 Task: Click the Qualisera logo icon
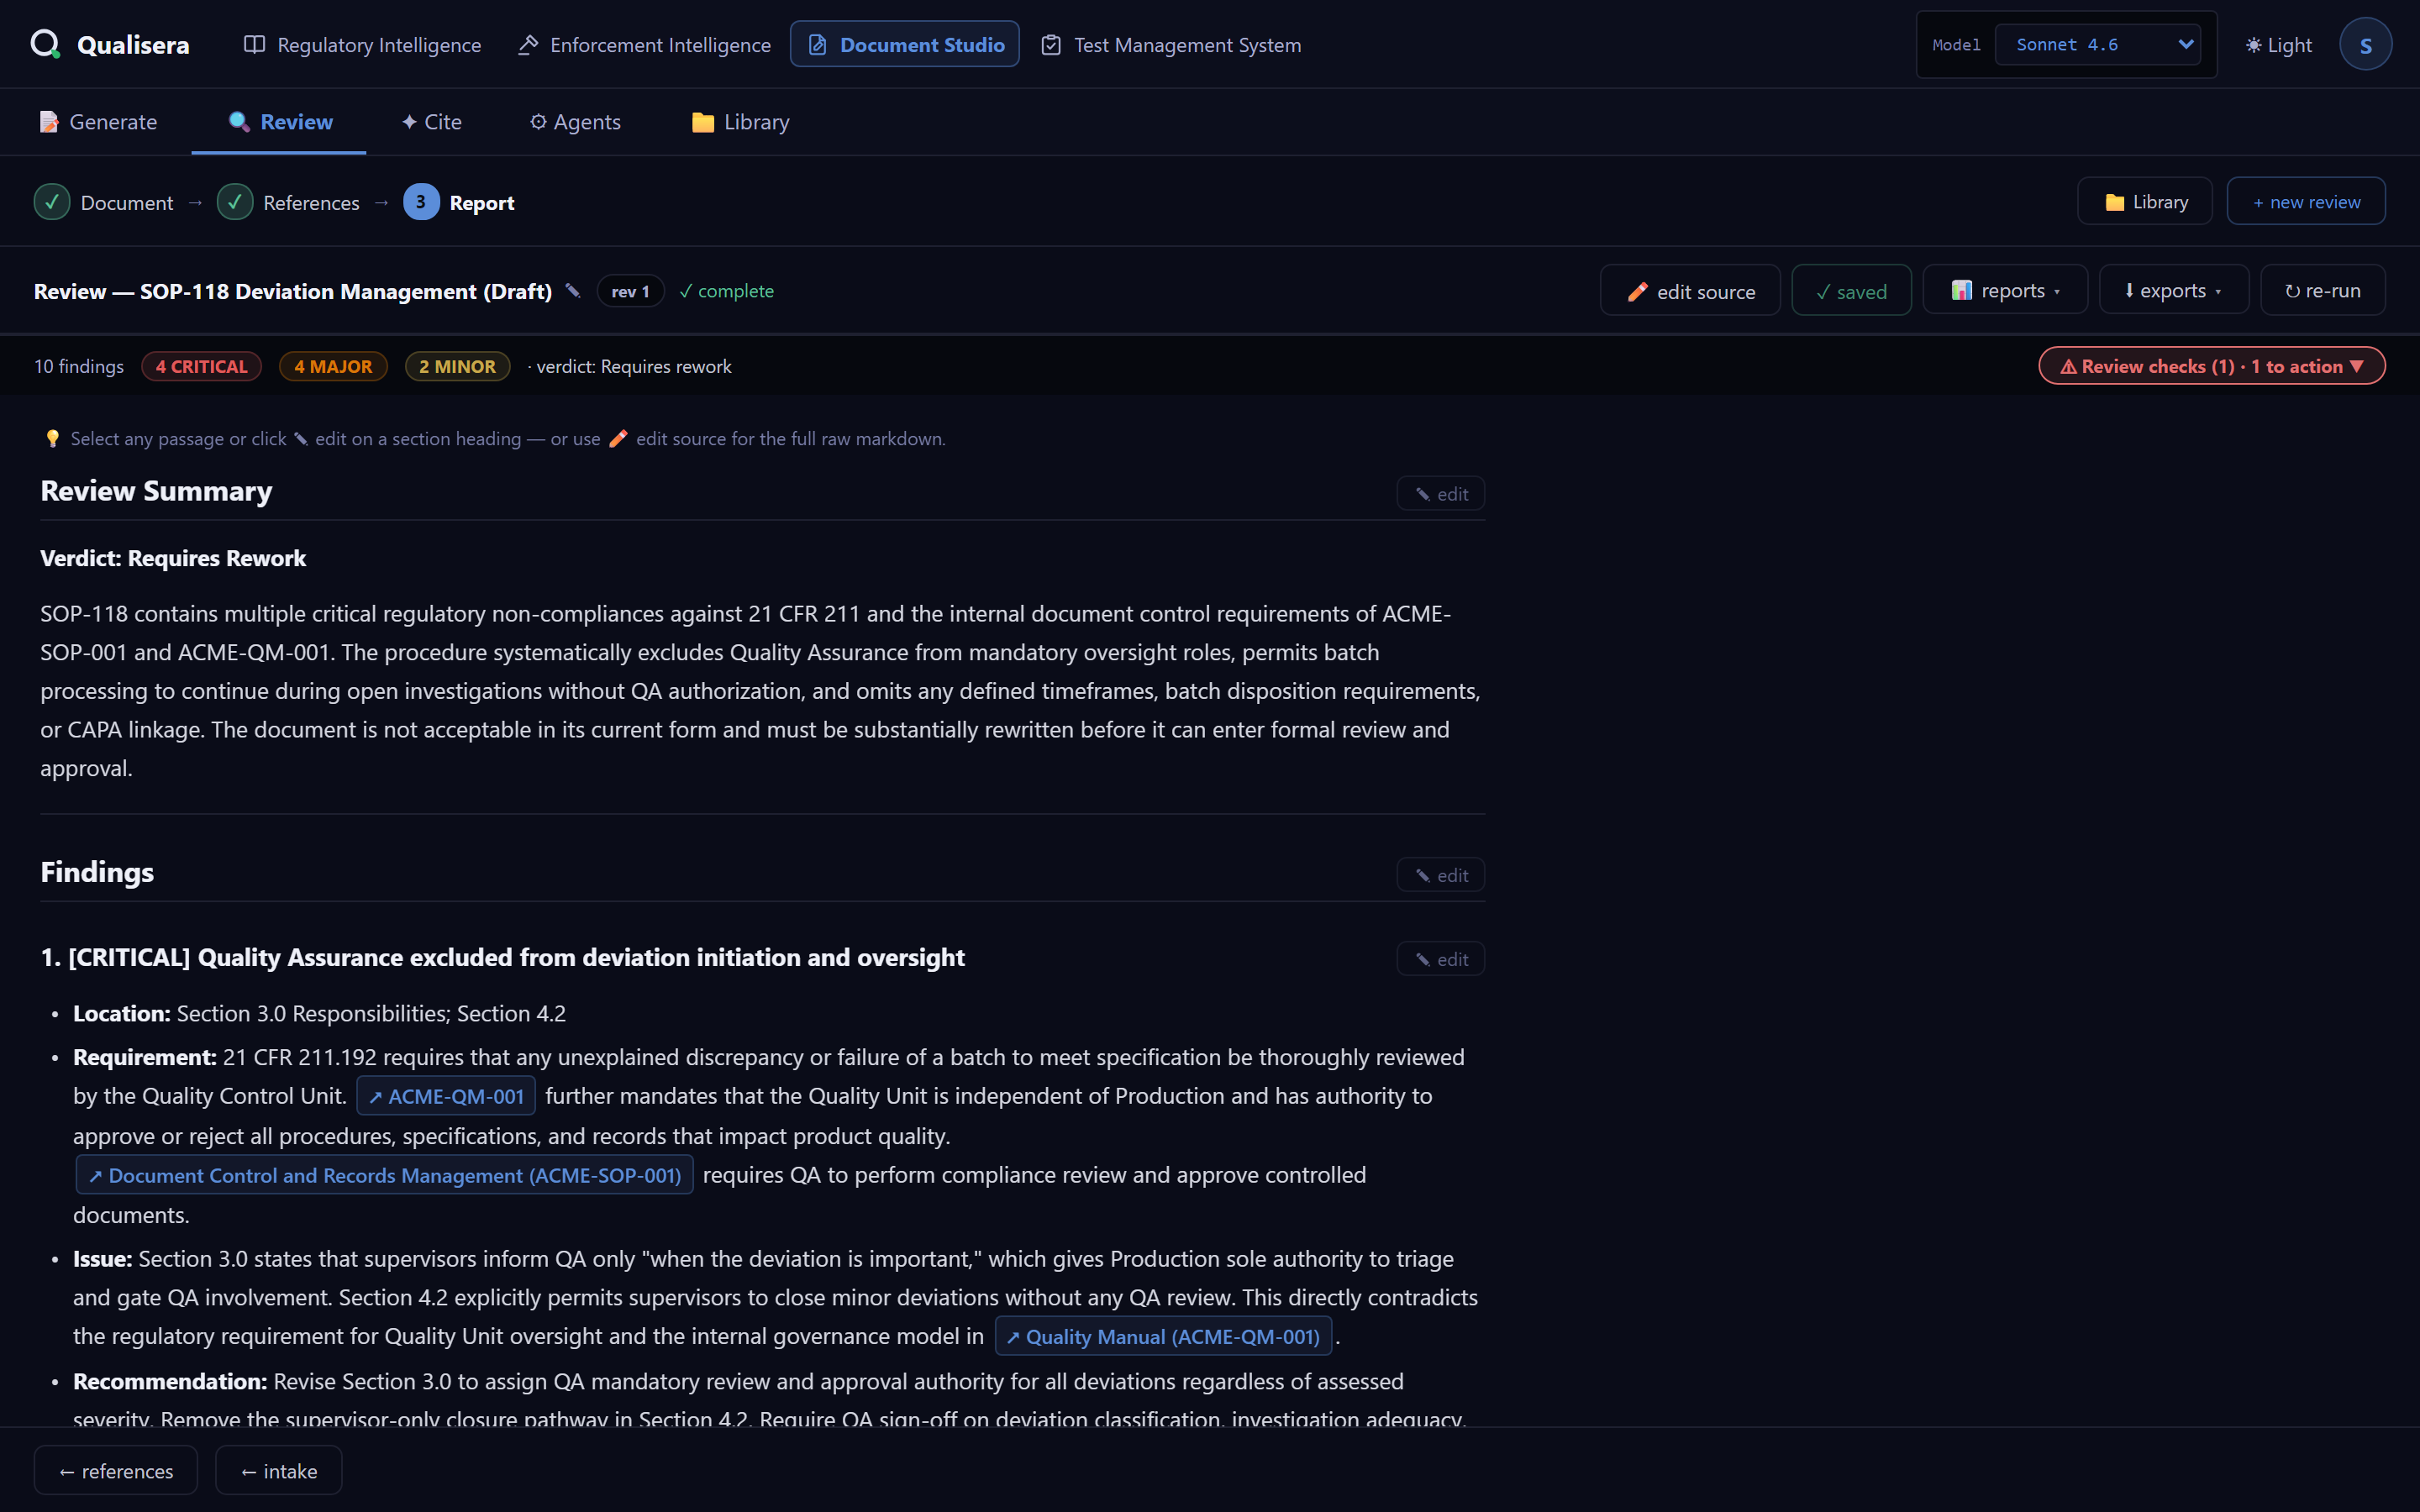(x=45, y=44)
